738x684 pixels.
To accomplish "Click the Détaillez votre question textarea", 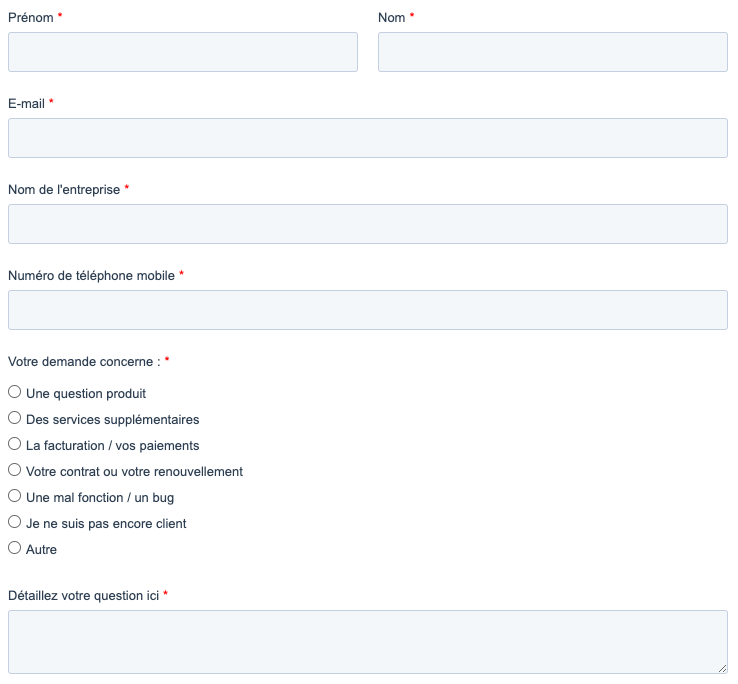I will pos(368,642).
